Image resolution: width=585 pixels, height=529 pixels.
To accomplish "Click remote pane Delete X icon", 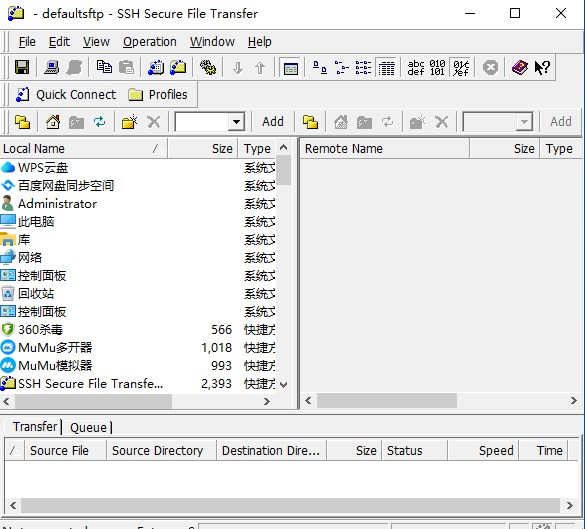I will (442, 122).
